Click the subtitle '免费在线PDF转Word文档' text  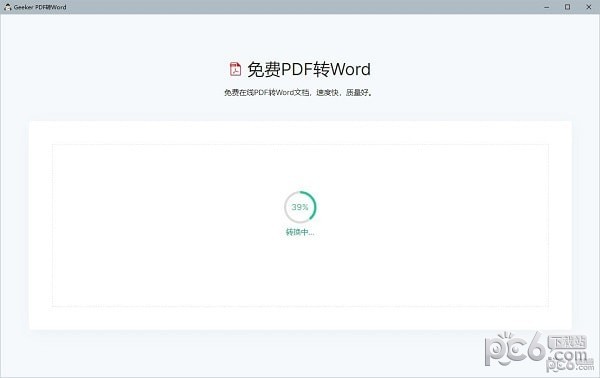click(267, 92)
